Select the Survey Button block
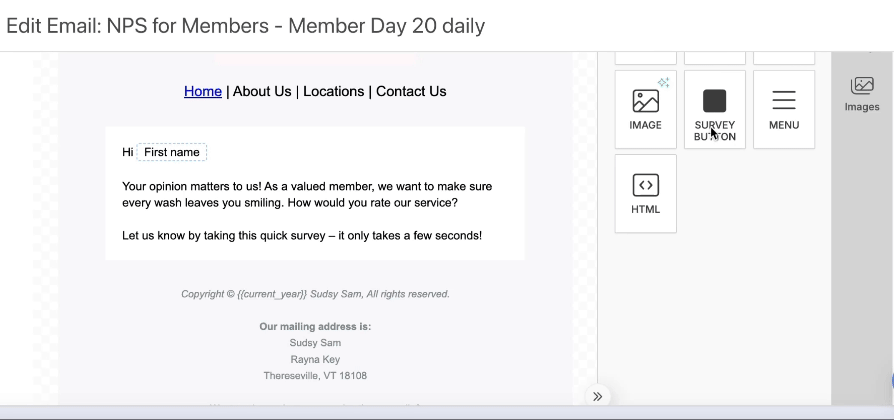894x420 pixels. coord(714,109)
